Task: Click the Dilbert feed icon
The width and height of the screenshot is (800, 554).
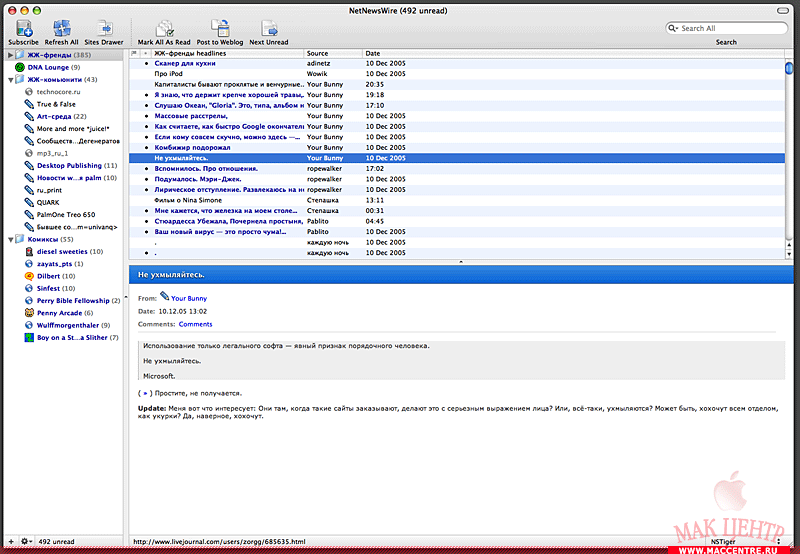Action: click(29, 276)
